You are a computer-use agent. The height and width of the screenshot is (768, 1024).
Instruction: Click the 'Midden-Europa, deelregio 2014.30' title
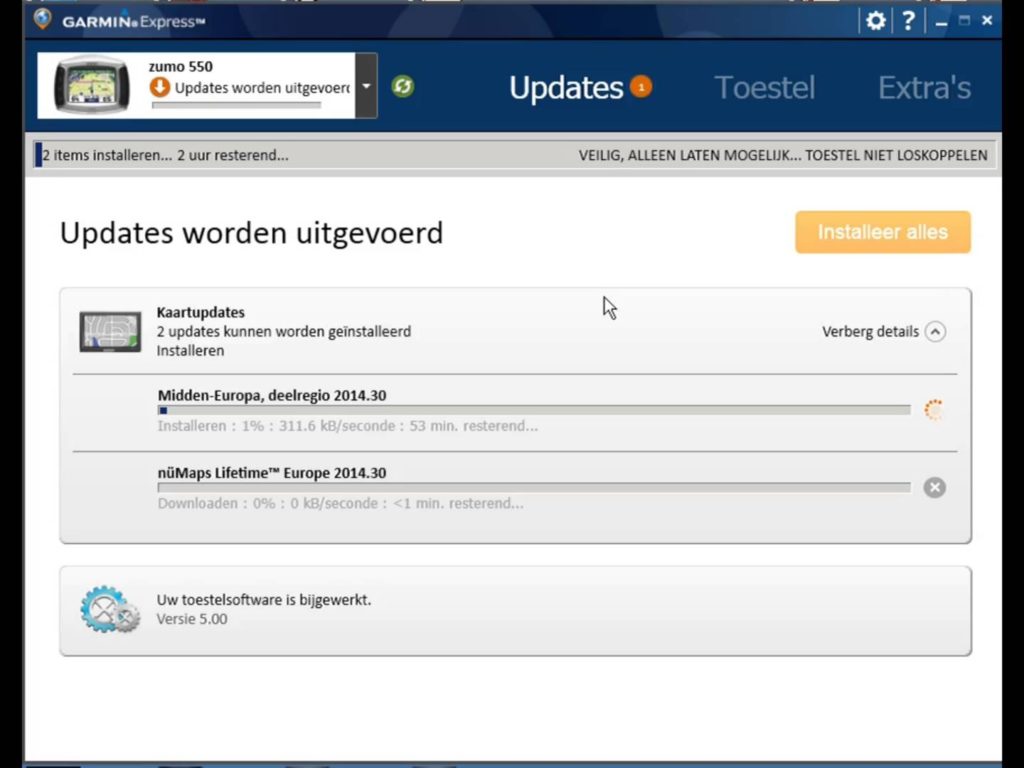272,395
